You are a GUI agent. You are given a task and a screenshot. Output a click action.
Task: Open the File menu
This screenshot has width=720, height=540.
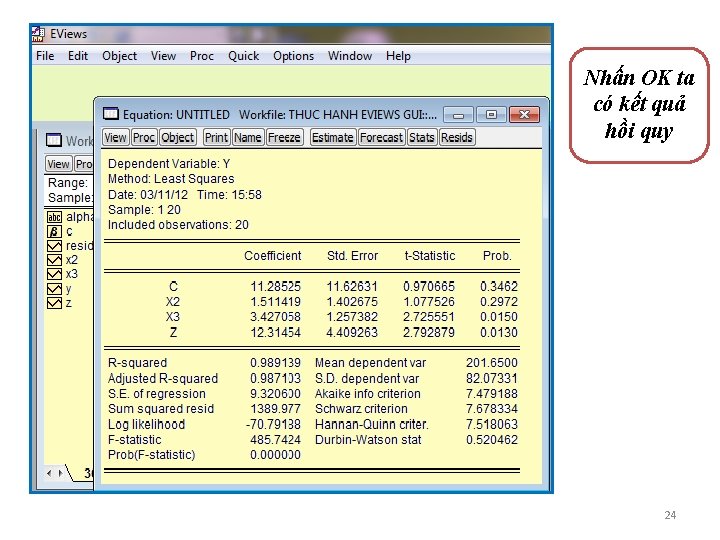[x=45, y=56]
